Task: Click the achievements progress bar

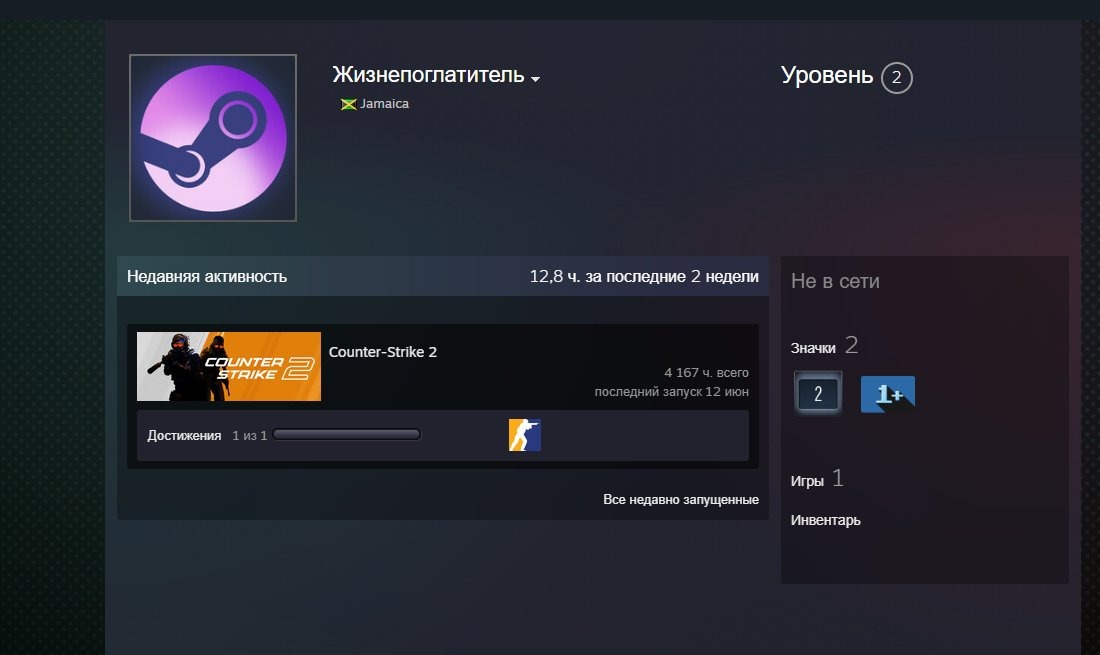Action: [x=347, y=435]
